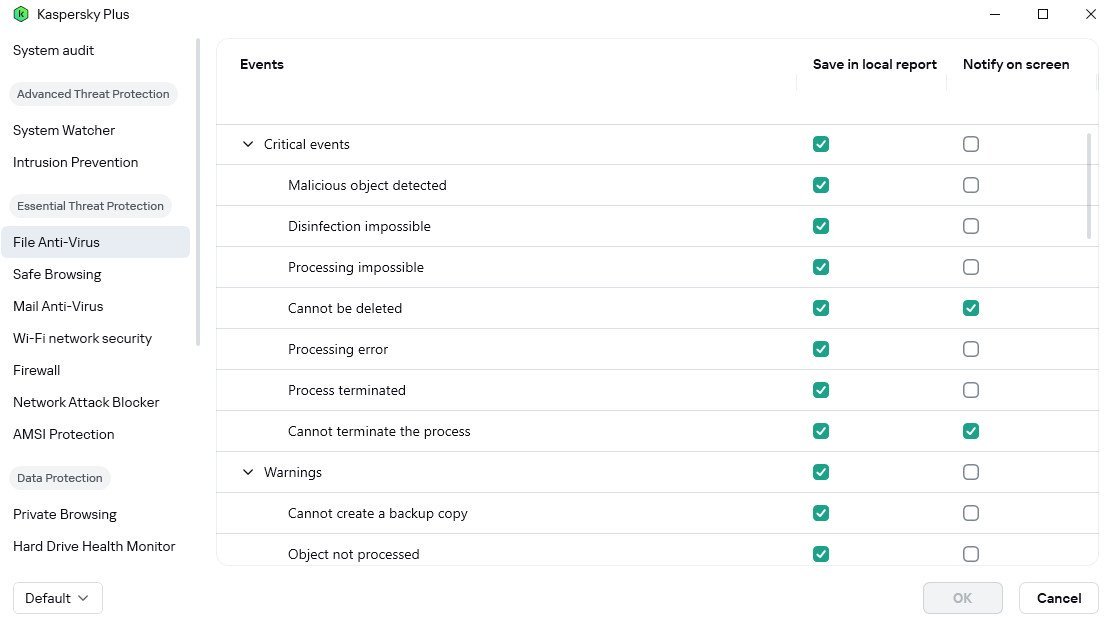The image size is (1106, 627).
Task: Minimize the Kaspersky Plus window
Action: 995,14
